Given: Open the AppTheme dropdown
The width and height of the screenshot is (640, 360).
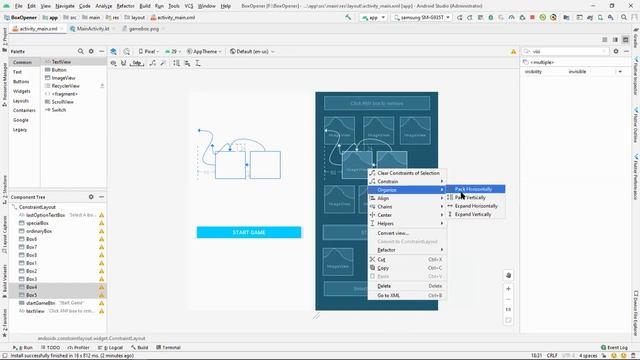Looking at the screenshot, I should 204,51.
